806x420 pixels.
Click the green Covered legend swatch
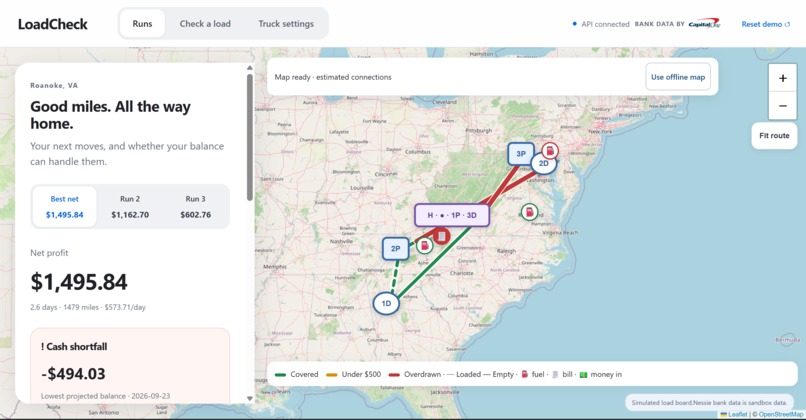[x=281, y=375]
